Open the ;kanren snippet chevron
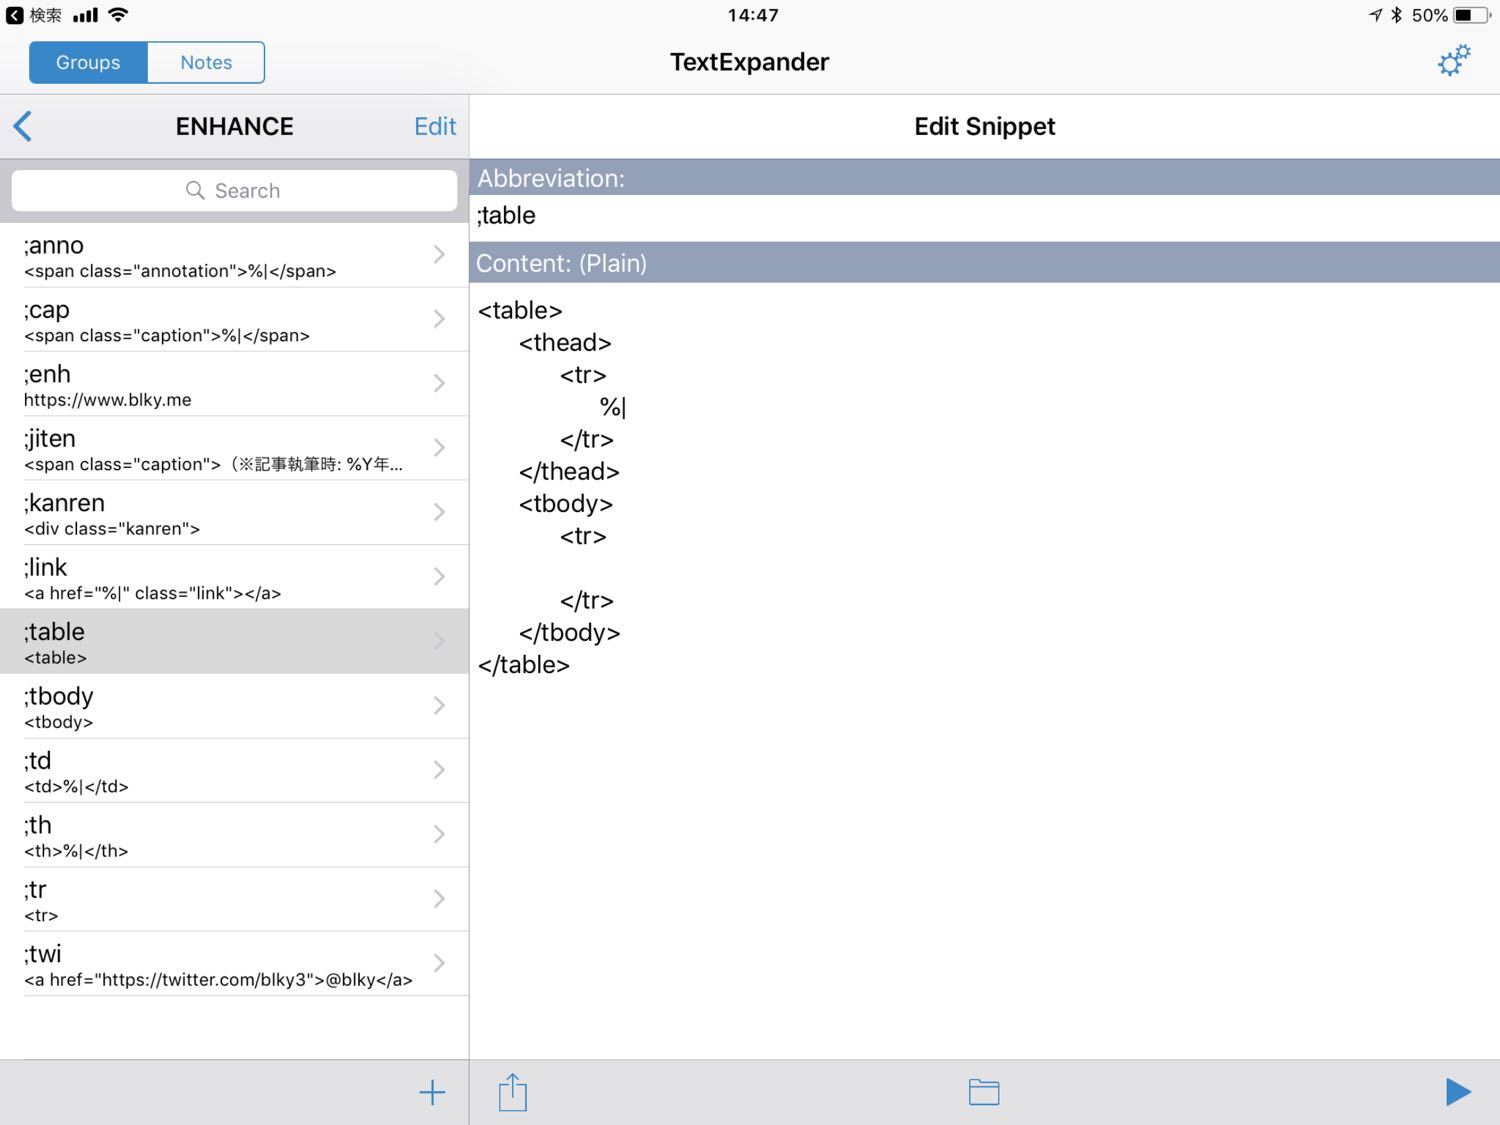This screenshot has height=1125, width=1500. [x=439, y=512]
